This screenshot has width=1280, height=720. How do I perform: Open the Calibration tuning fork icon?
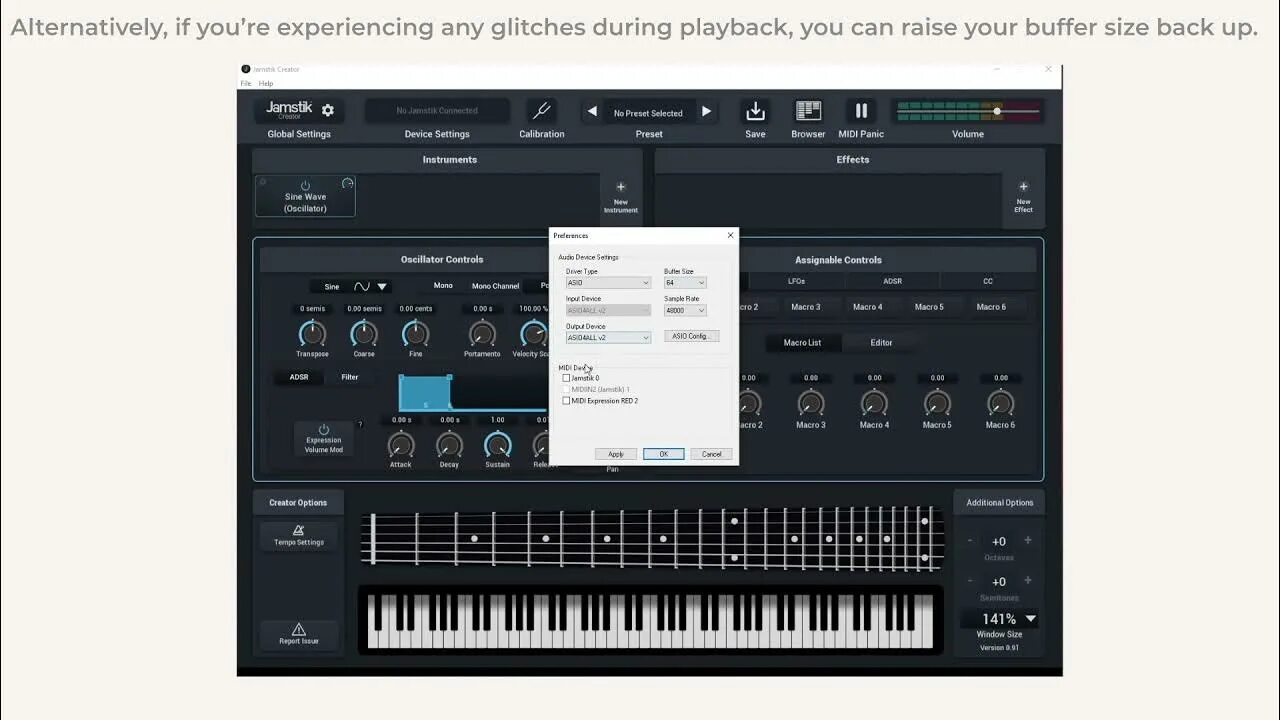[x=541, y=111]
